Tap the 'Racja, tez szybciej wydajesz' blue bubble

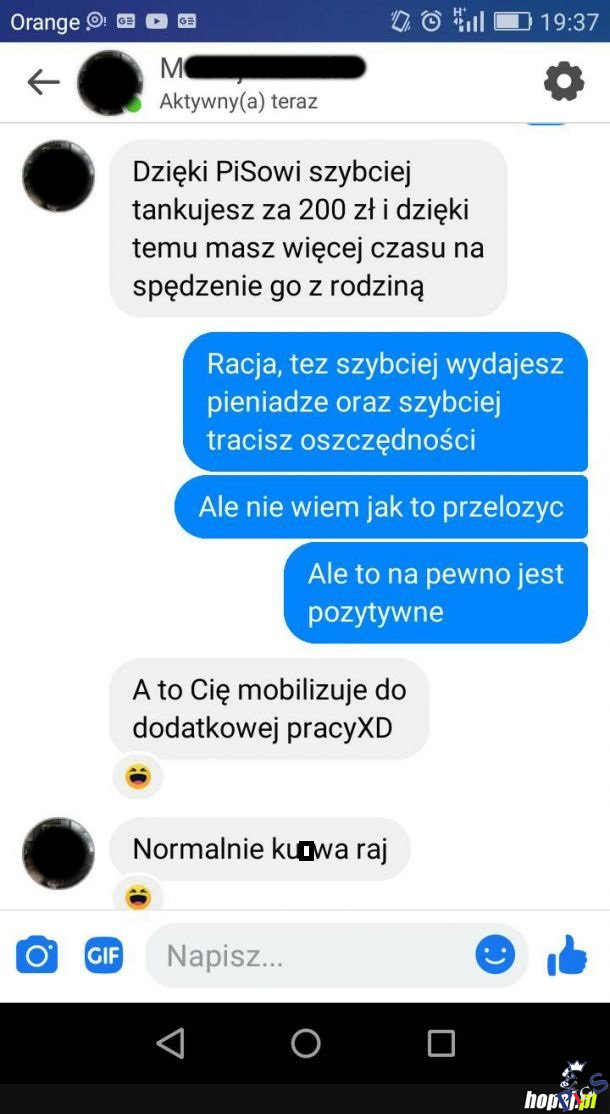point(385,402)
